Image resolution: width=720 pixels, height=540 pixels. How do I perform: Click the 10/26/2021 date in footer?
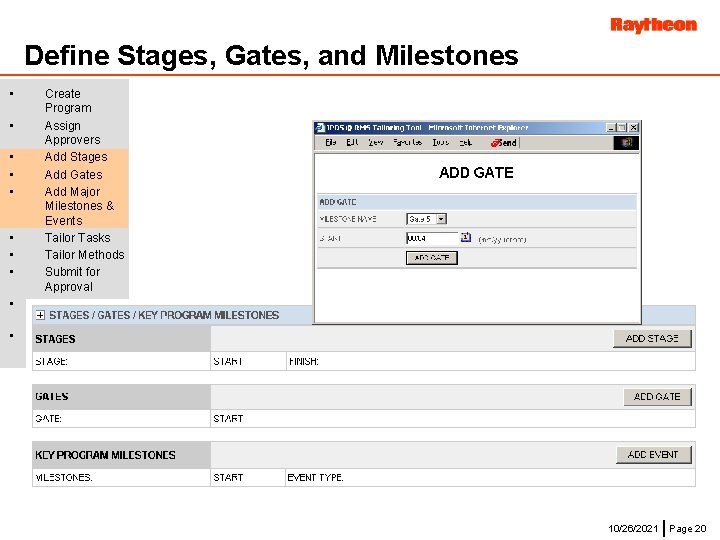click(633, 529)
